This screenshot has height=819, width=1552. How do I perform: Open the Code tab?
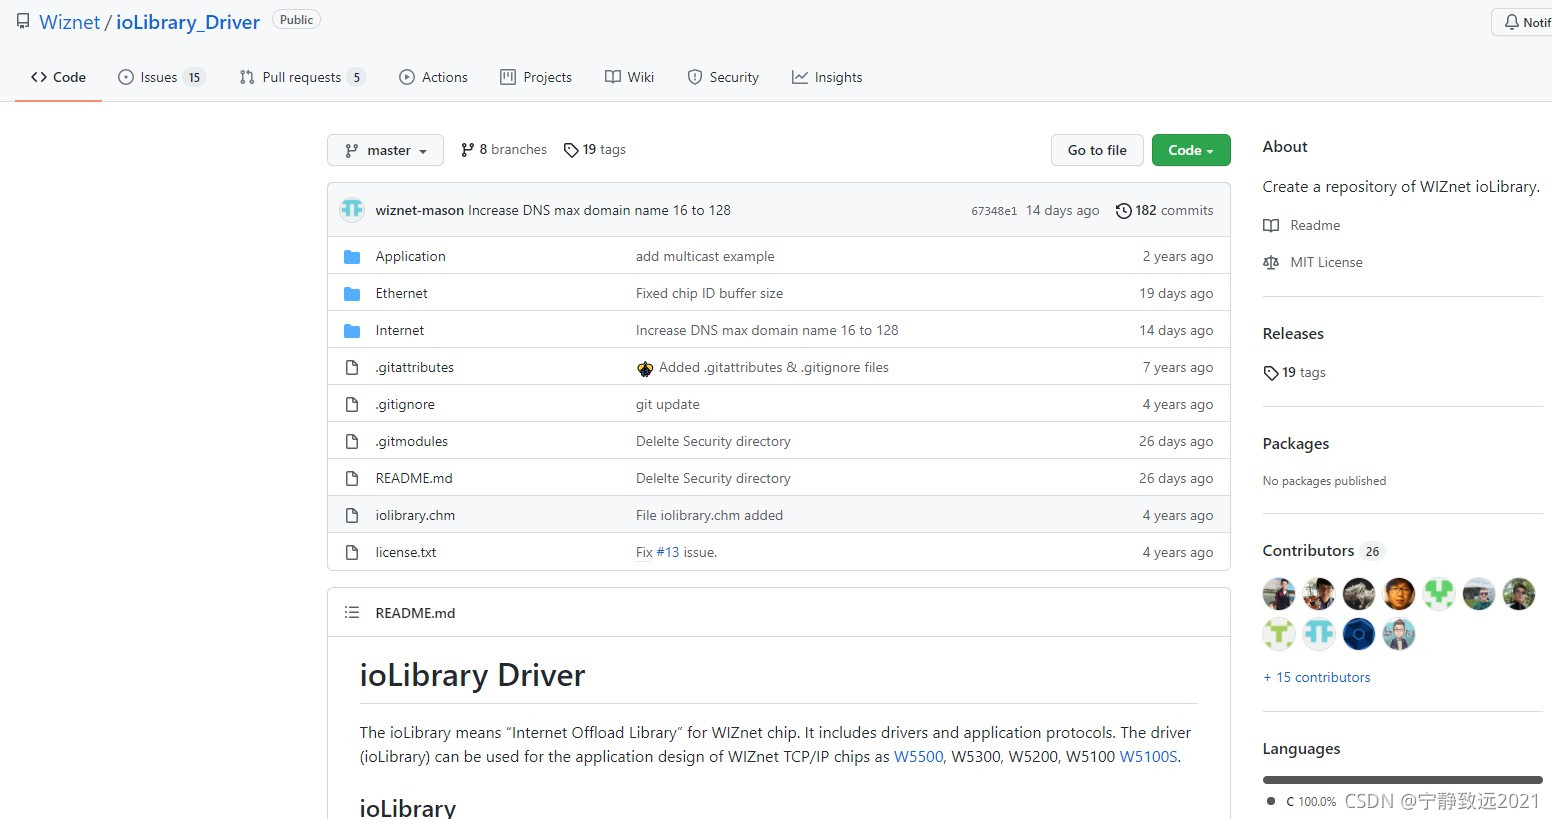tap(58, 77)
